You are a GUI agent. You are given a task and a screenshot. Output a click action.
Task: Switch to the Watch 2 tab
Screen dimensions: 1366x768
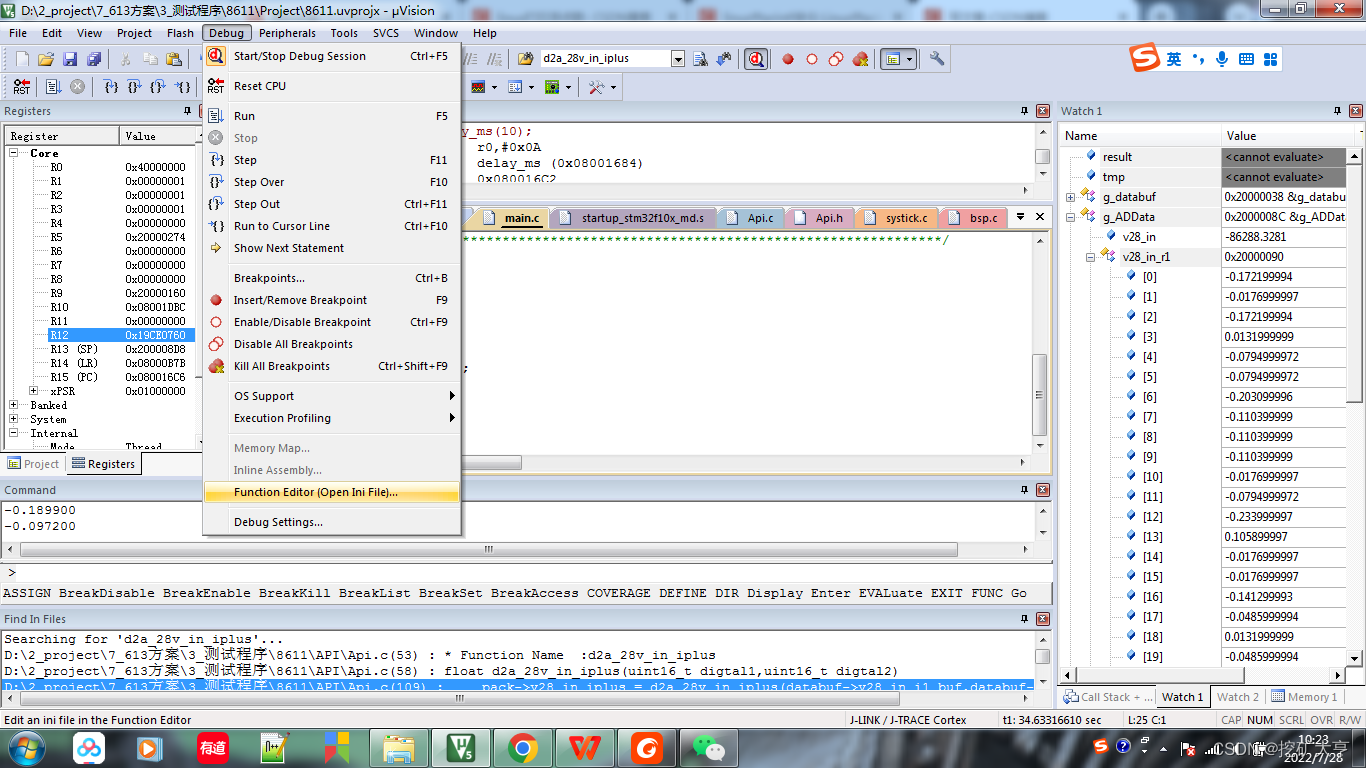1237,697
